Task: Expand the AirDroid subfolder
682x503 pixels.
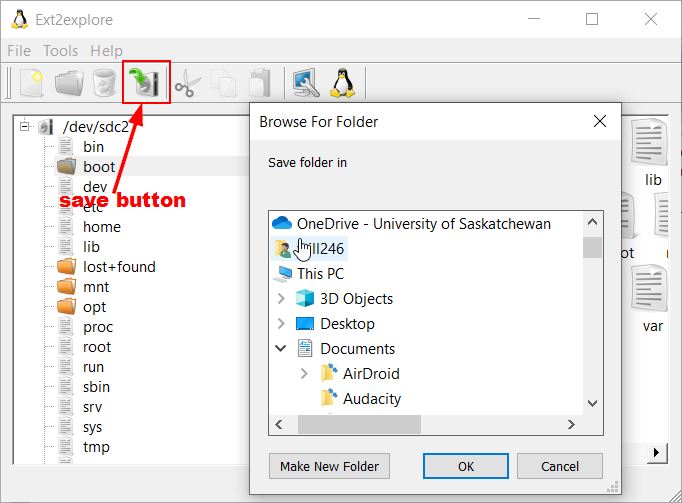Action: tap(304, 373)
